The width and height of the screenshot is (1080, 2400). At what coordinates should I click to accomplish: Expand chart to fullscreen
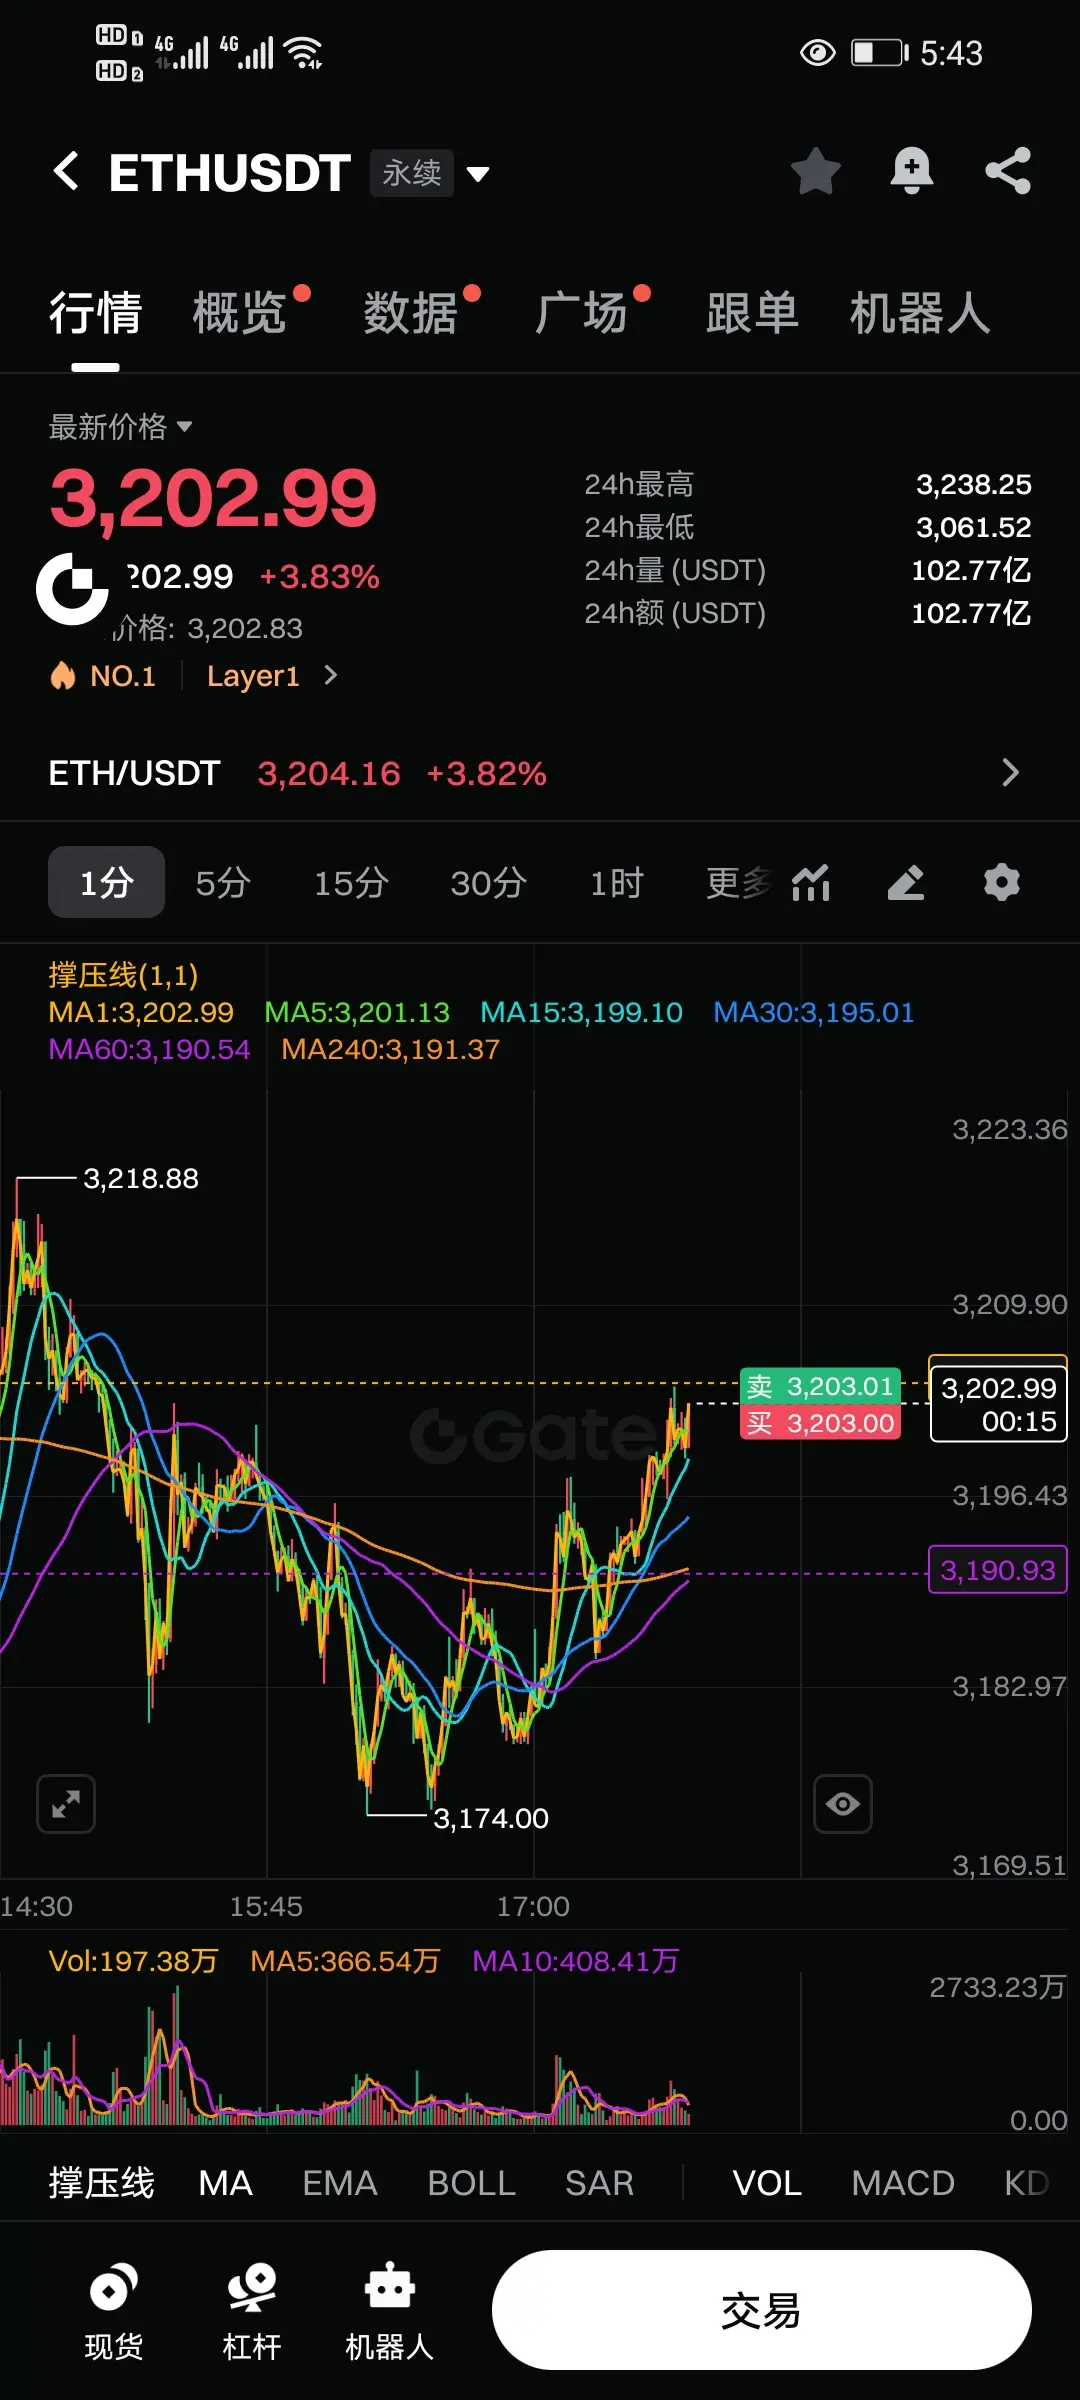(66, 1804)
